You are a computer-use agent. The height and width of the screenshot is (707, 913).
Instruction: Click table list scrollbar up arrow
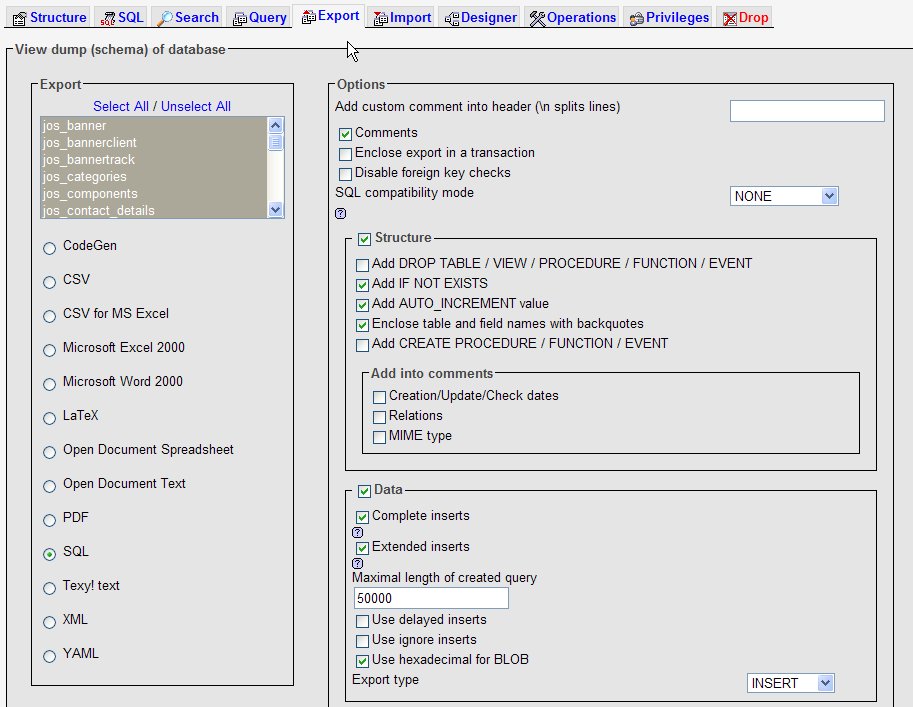(275, 125)
